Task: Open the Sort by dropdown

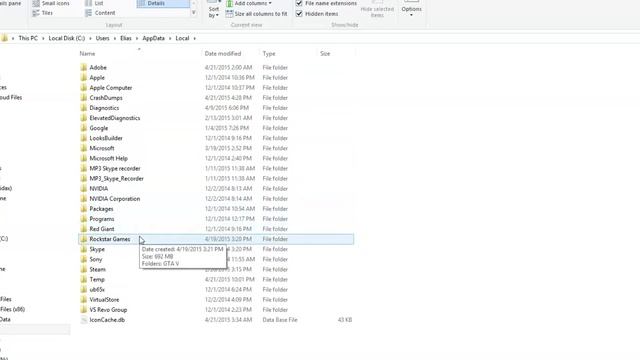Action: [x=213, y=10]
